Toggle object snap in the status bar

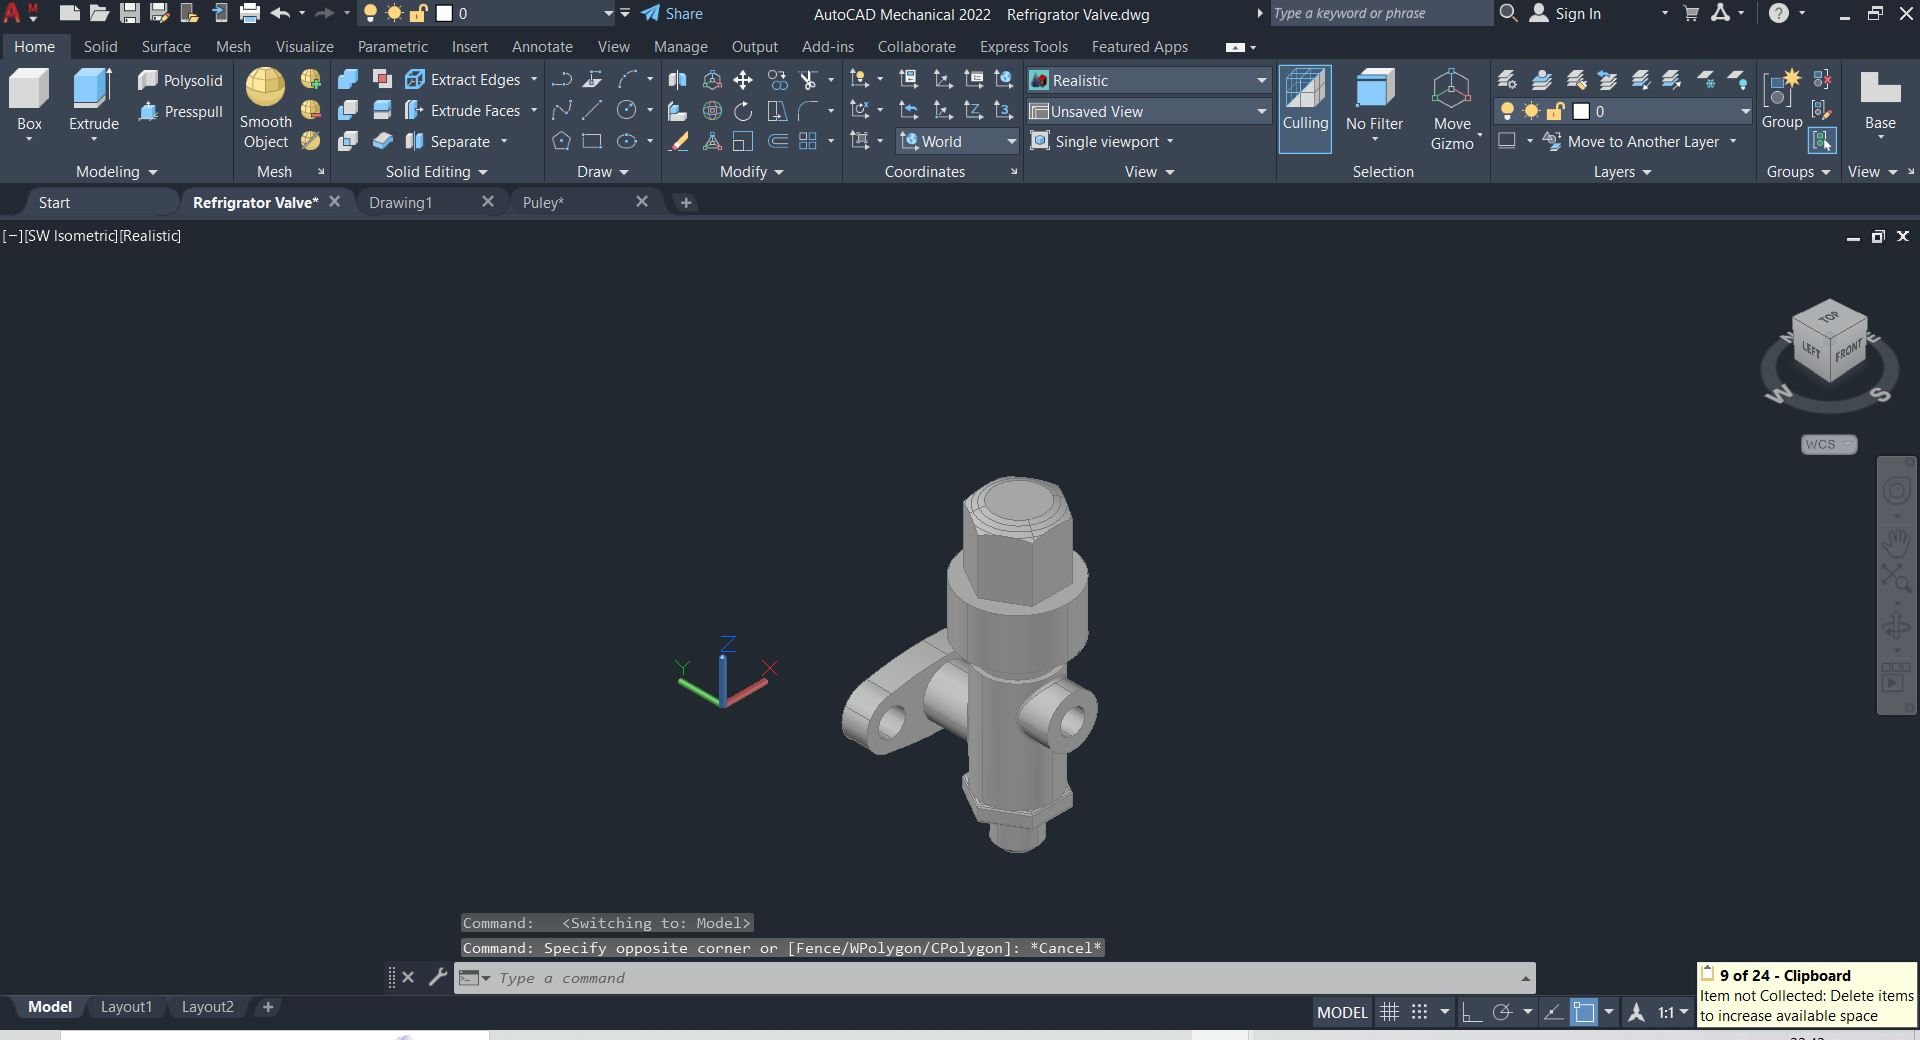[x=1584, y=1012]
